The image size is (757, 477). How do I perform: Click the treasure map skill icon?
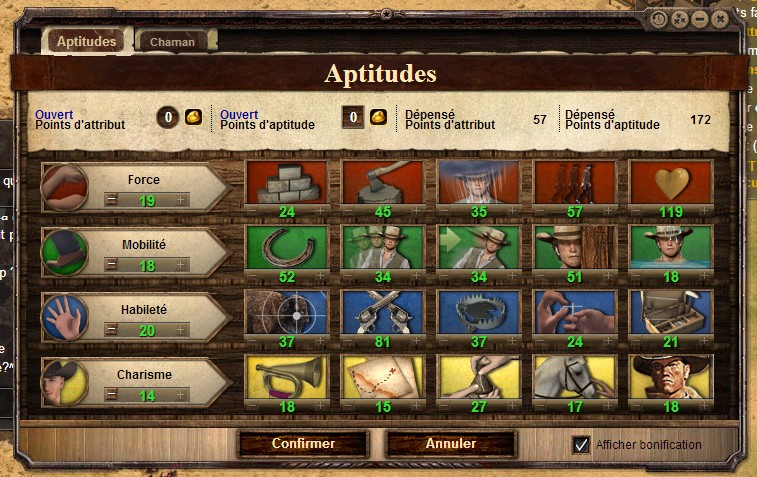[382, 377]
